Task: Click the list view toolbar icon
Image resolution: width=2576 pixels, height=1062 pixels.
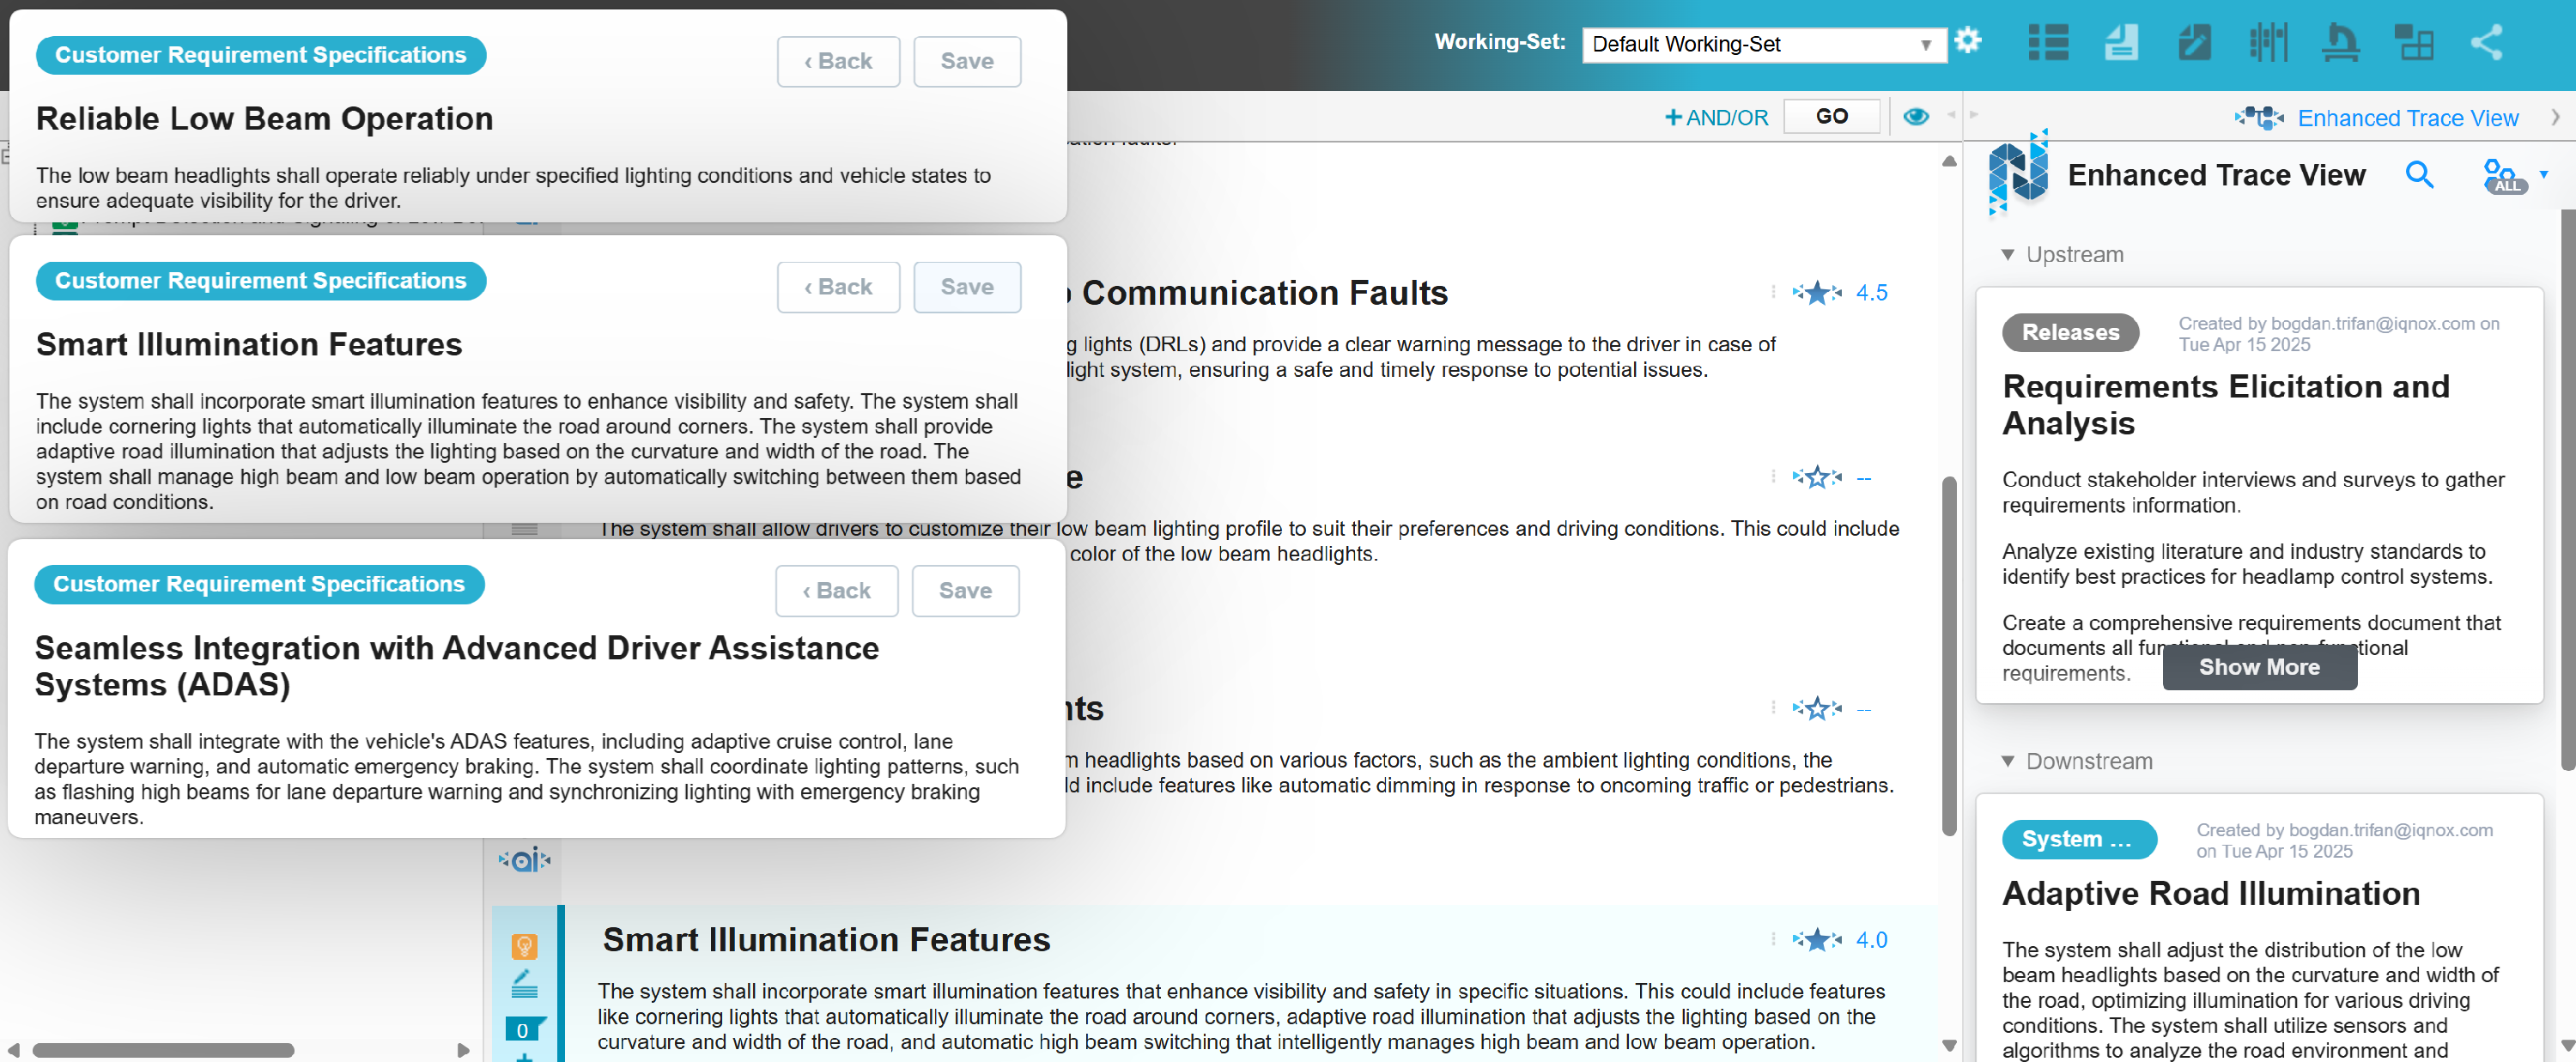Action: pos(2047,43)
